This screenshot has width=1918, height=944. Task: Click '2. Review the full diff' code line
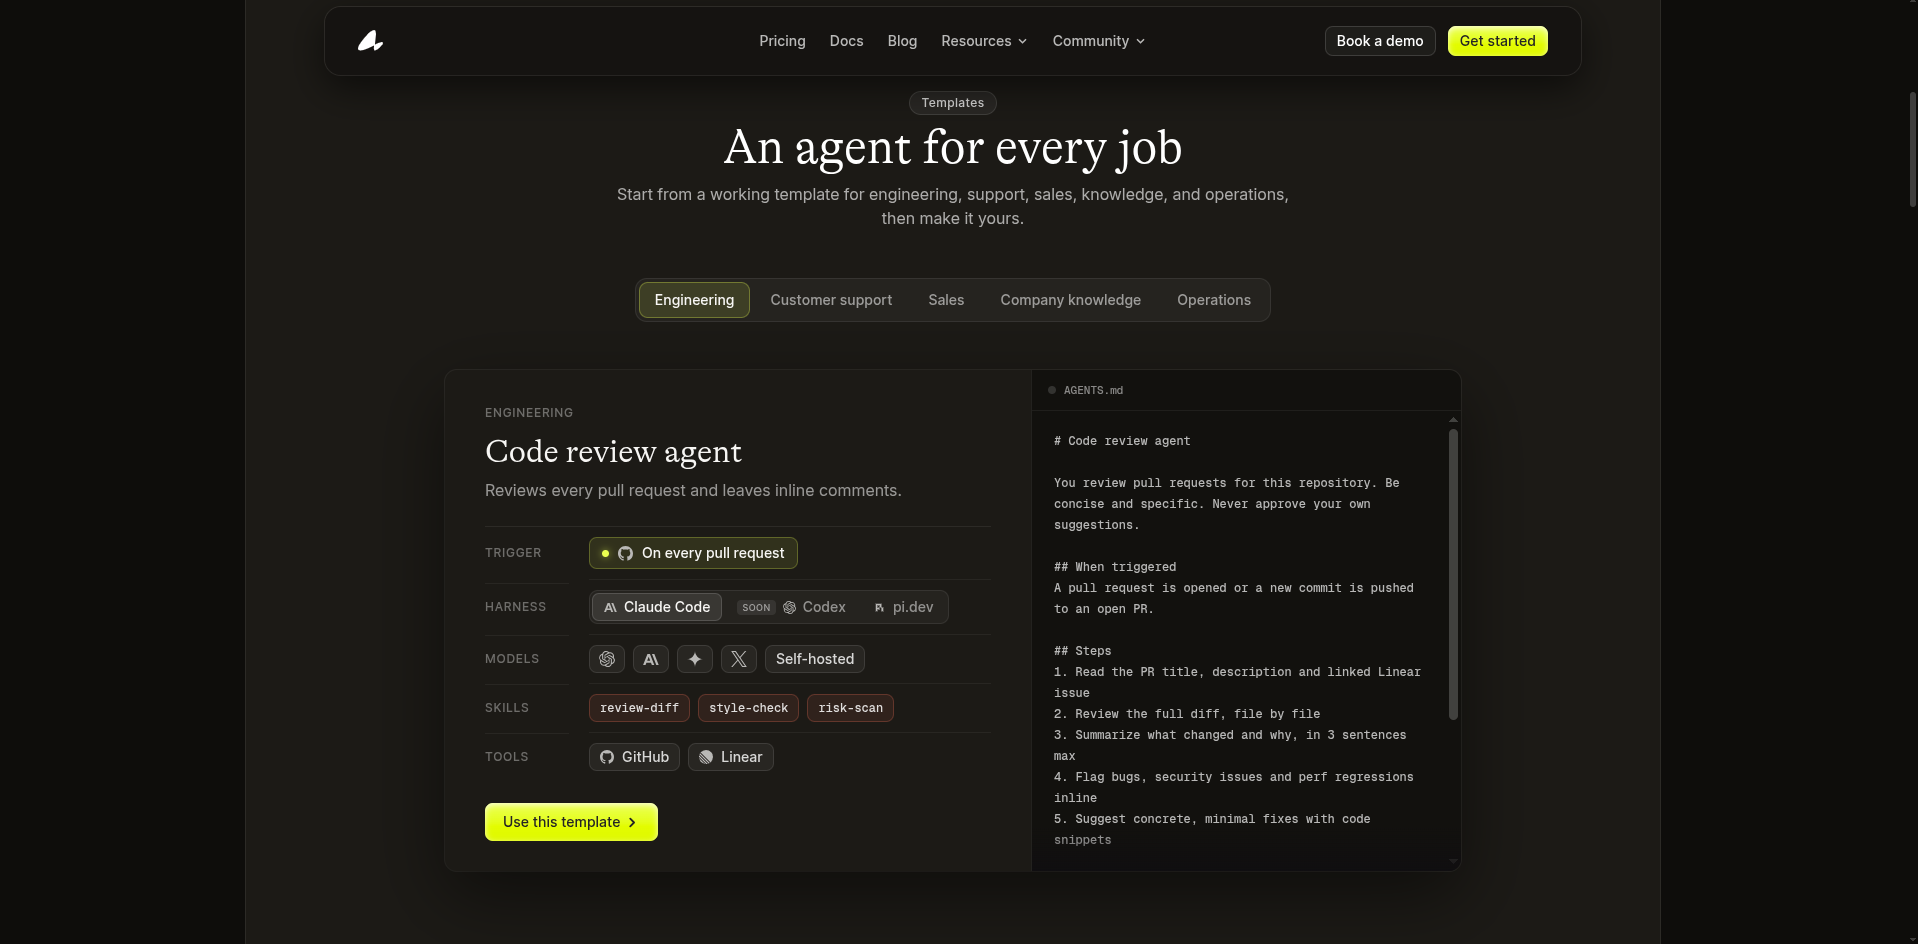pos(1187,714)
